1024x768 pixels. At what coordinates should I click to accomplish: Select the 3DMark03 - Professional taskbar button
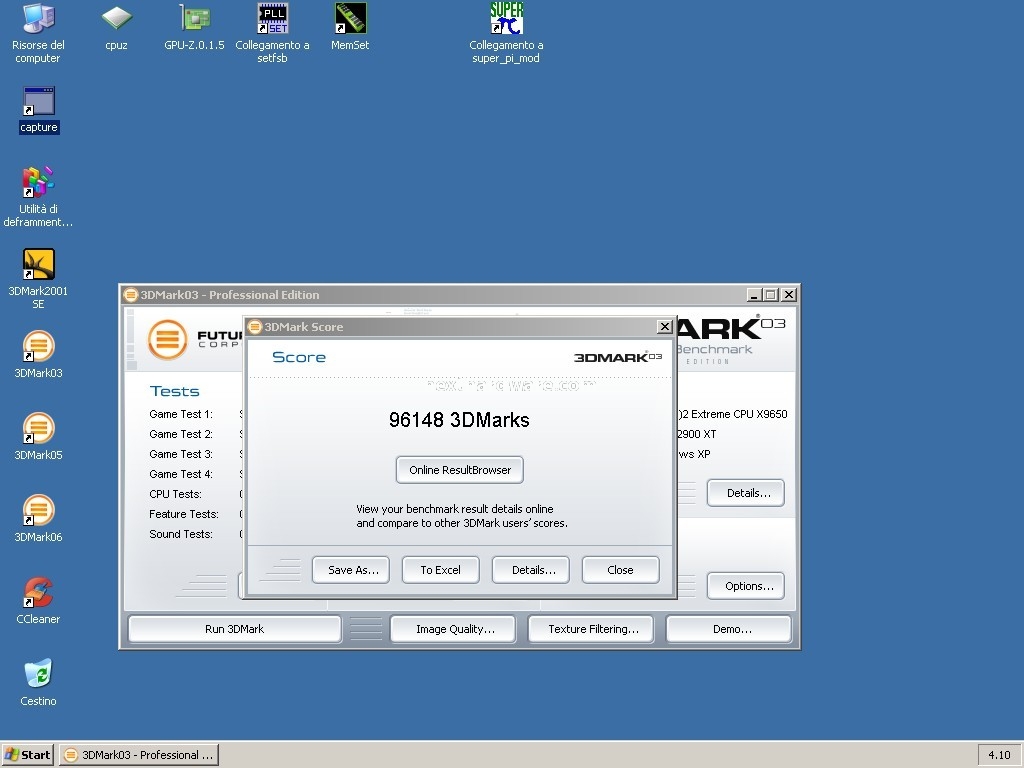tap(139, 755)
